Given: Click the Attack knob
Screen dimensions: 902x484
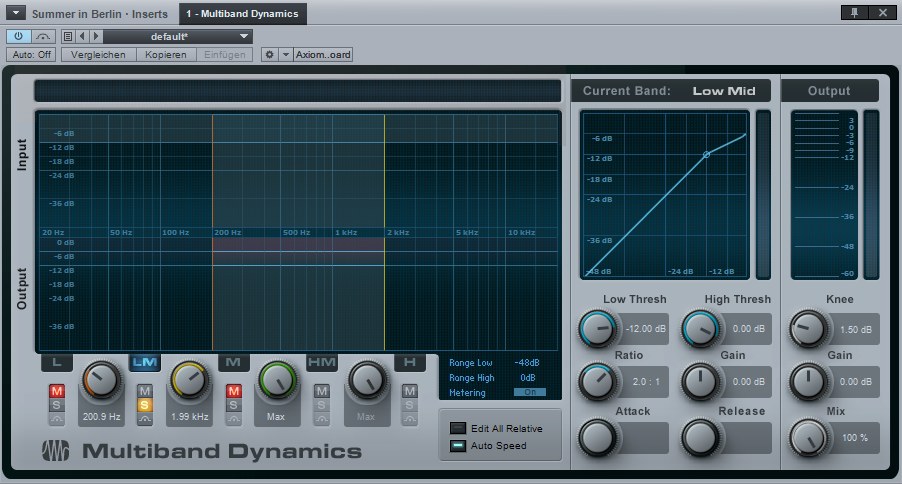Looking at the screenshot, I should tap(598, 437).
